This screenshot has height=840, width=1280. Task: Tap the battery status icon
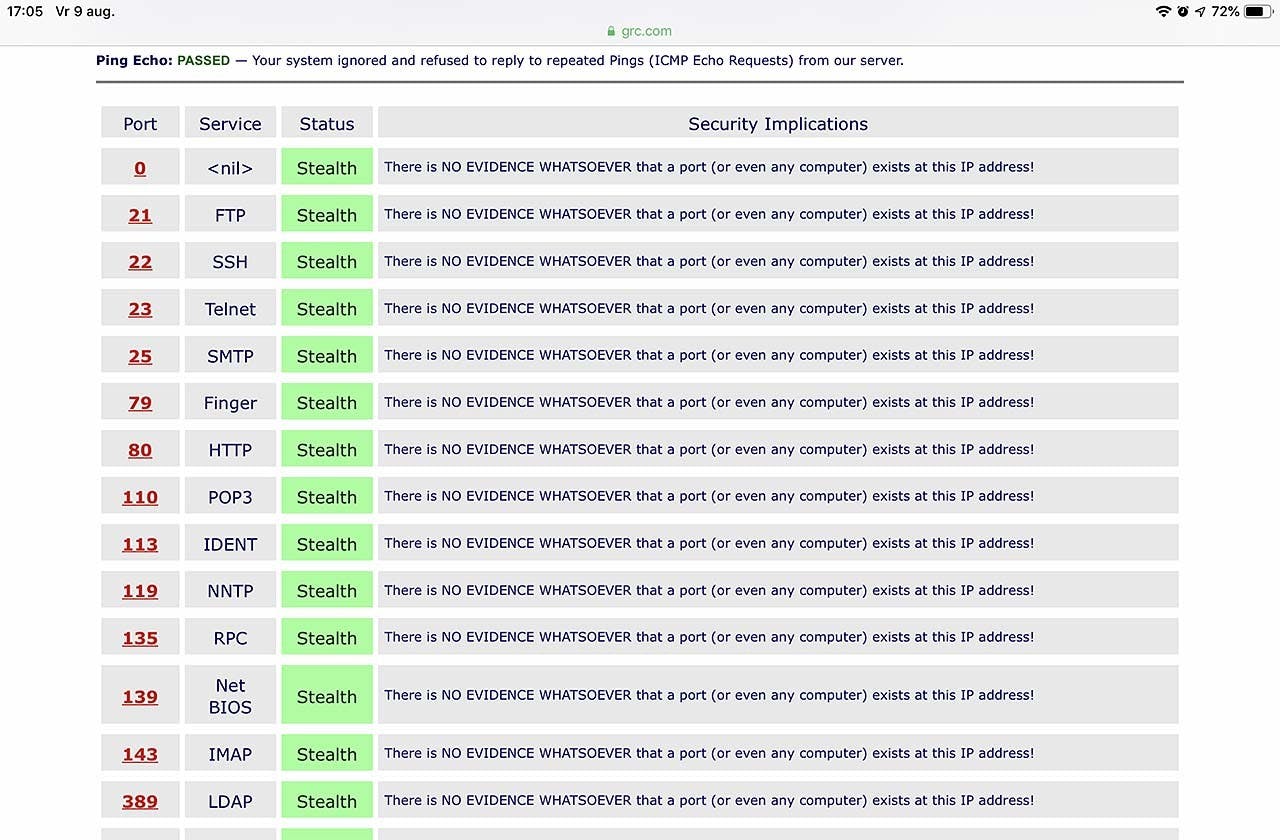pos(1256,12)
